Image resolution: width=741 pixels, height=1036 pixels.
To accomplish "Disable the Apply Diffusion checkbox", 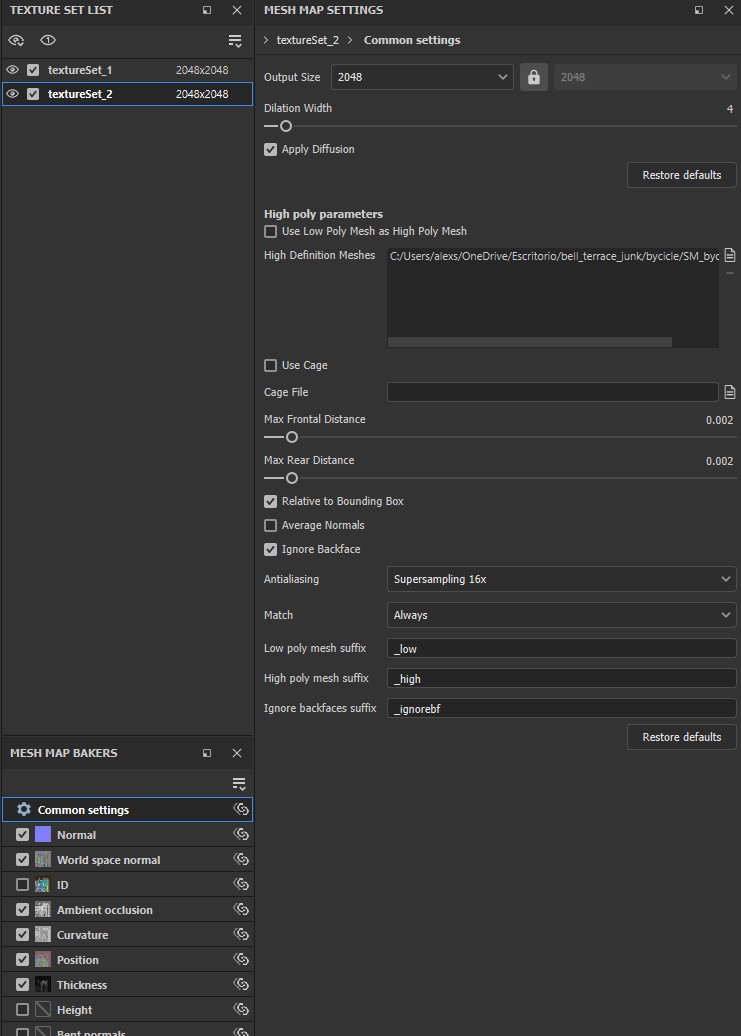I will (270, 149).
